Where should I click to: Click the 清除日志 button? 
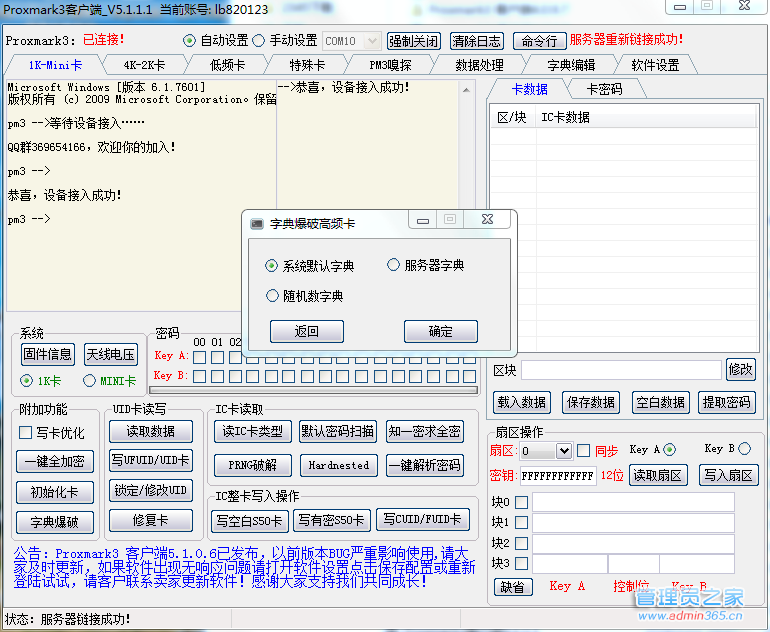[476, 41]
